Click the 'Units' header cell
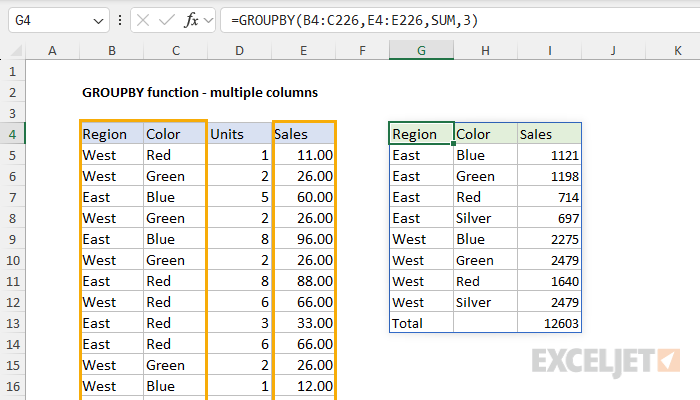 tap(240, 134)
